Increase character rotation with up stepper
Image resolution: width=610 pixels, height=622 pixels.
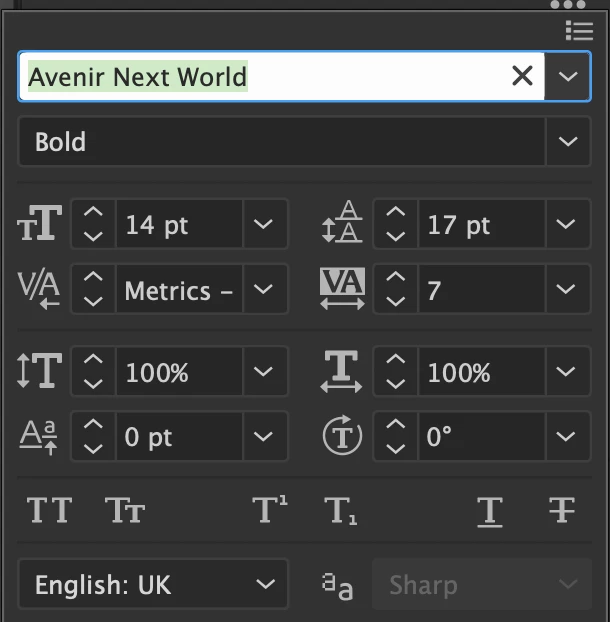tap(395, 424)
